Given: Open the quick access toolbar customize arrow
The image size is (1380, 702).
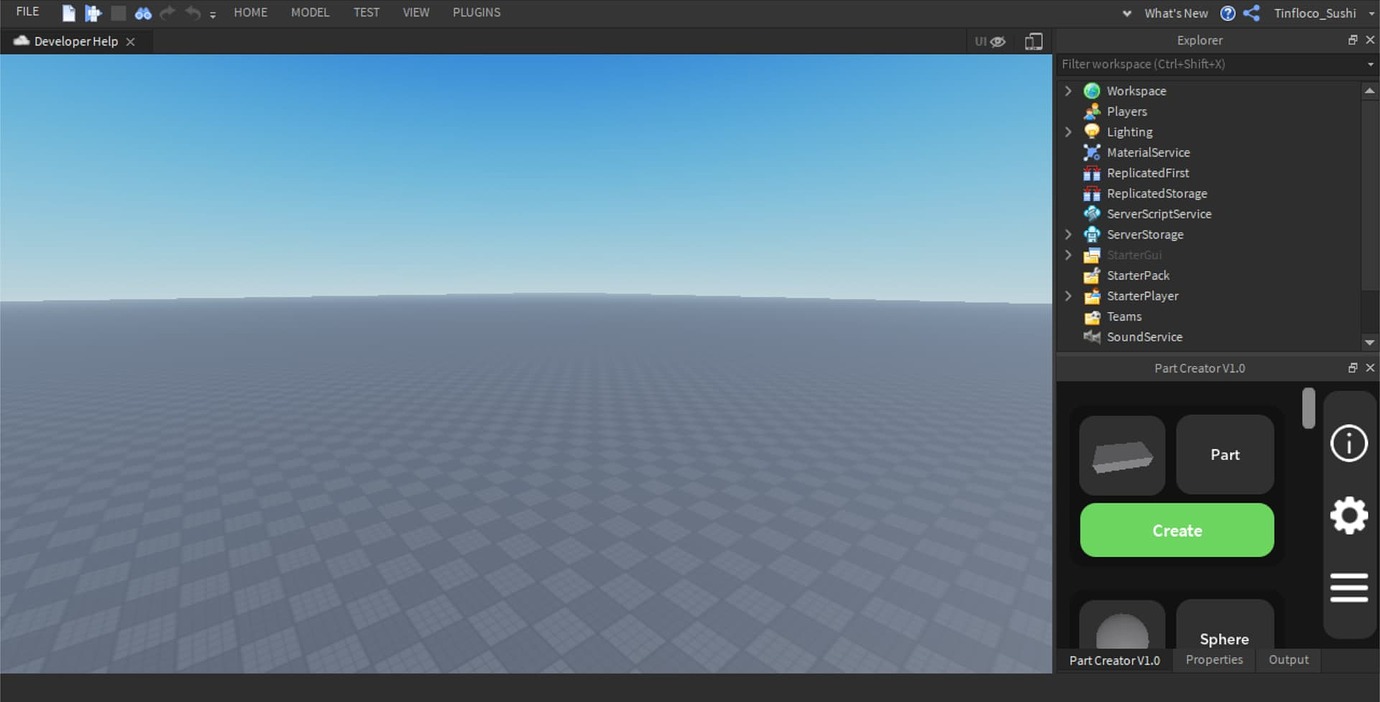Looking at the screenshot, I should point(213,15).
